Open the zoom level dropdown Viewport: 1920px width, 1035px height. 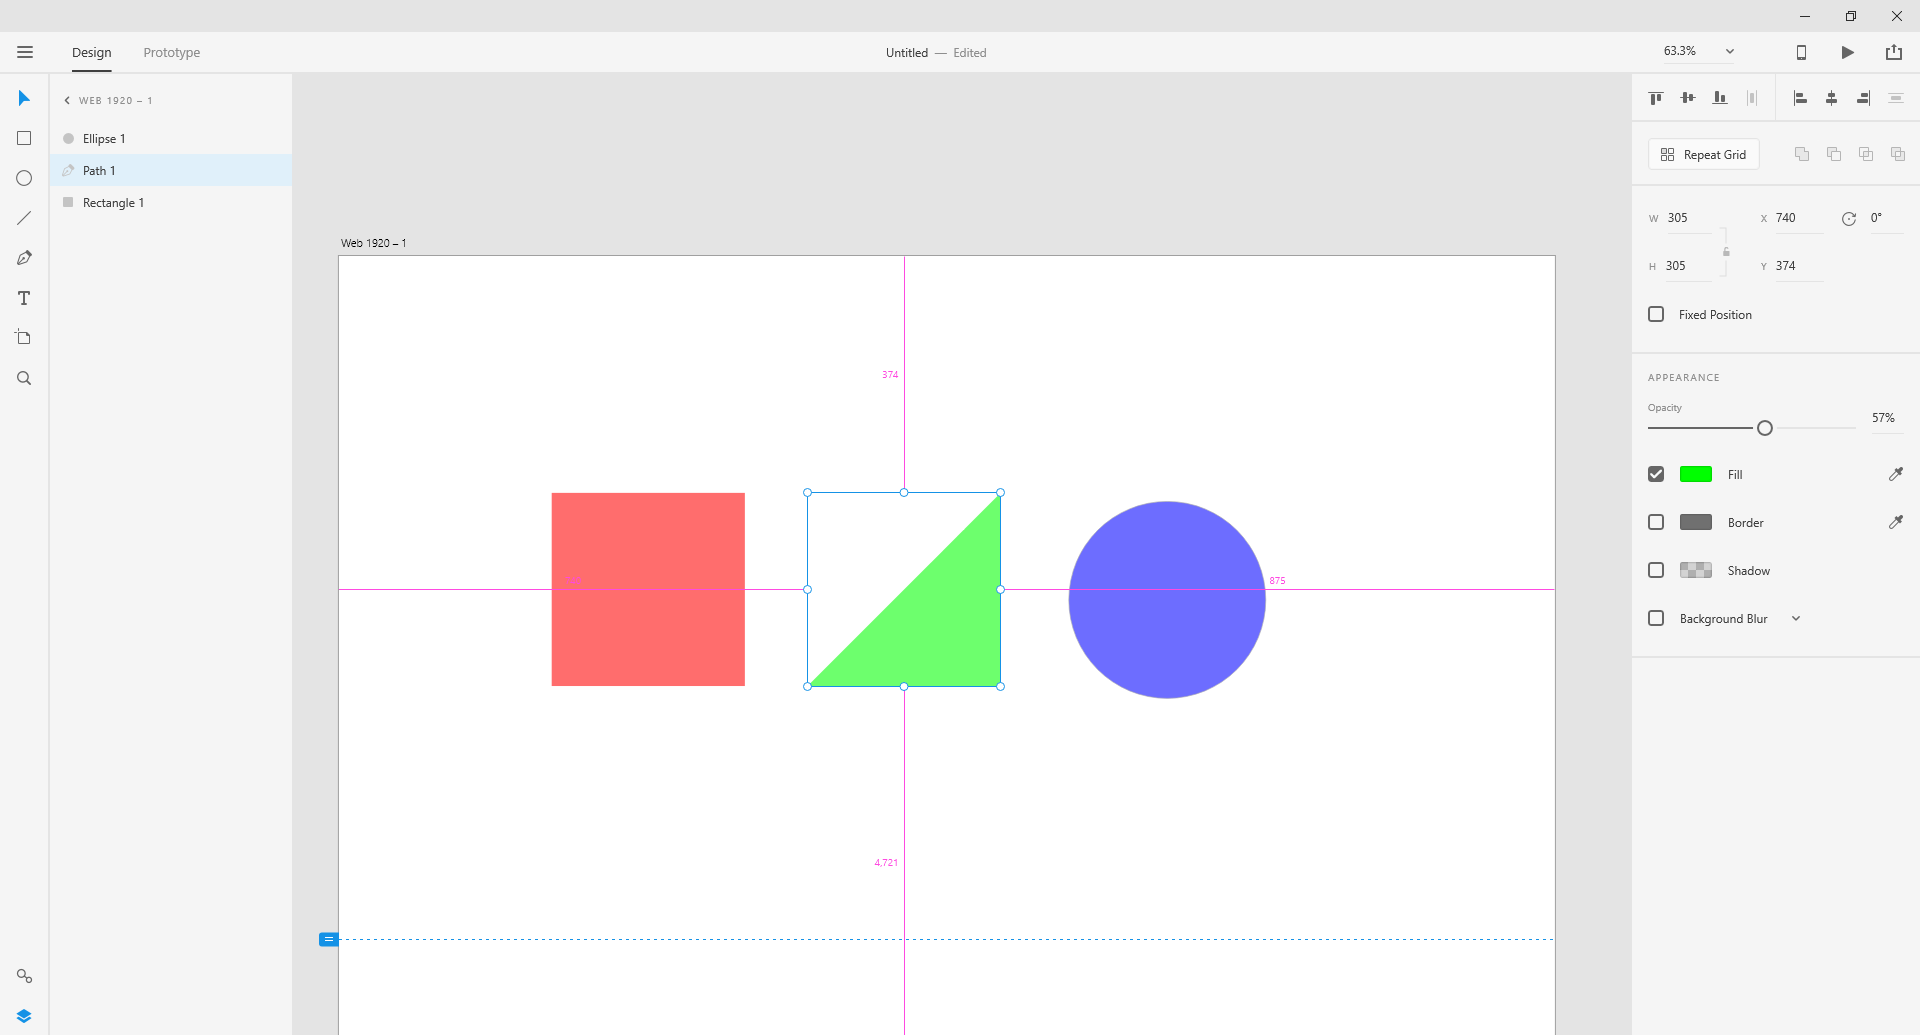click(x=1728, y=51)
